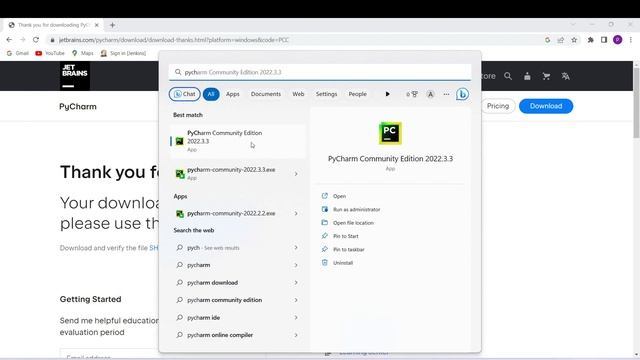Image resolution: width=640 pixels, height=360 pixels.
Task: Pin PyCharm to taskbar
Action: pyautogui.click(x=349, y=249)
